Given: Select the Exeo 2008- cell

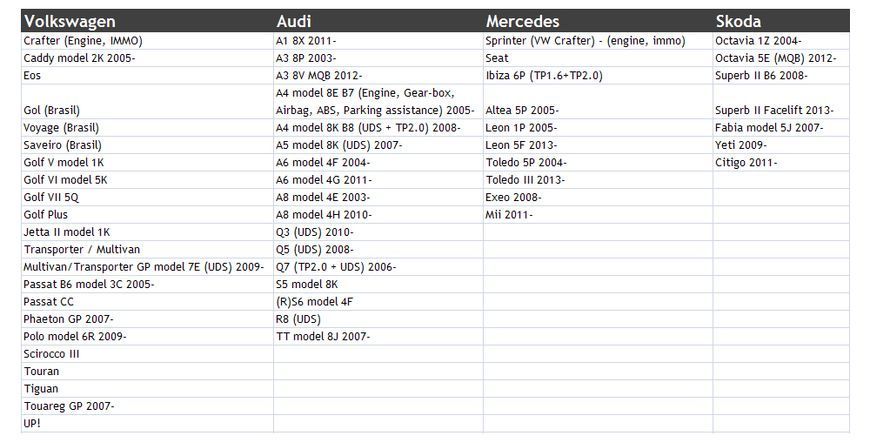Looking at the screenshot, I should pos(598,198).
